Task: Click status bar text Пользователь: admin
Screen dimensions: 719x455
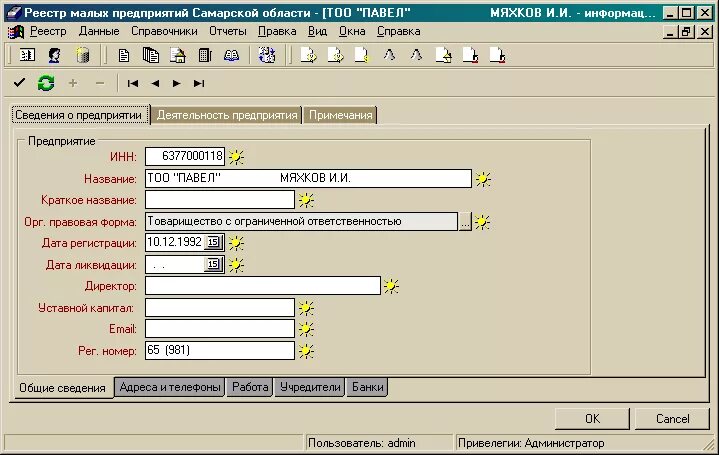Action: coord(362,443)
